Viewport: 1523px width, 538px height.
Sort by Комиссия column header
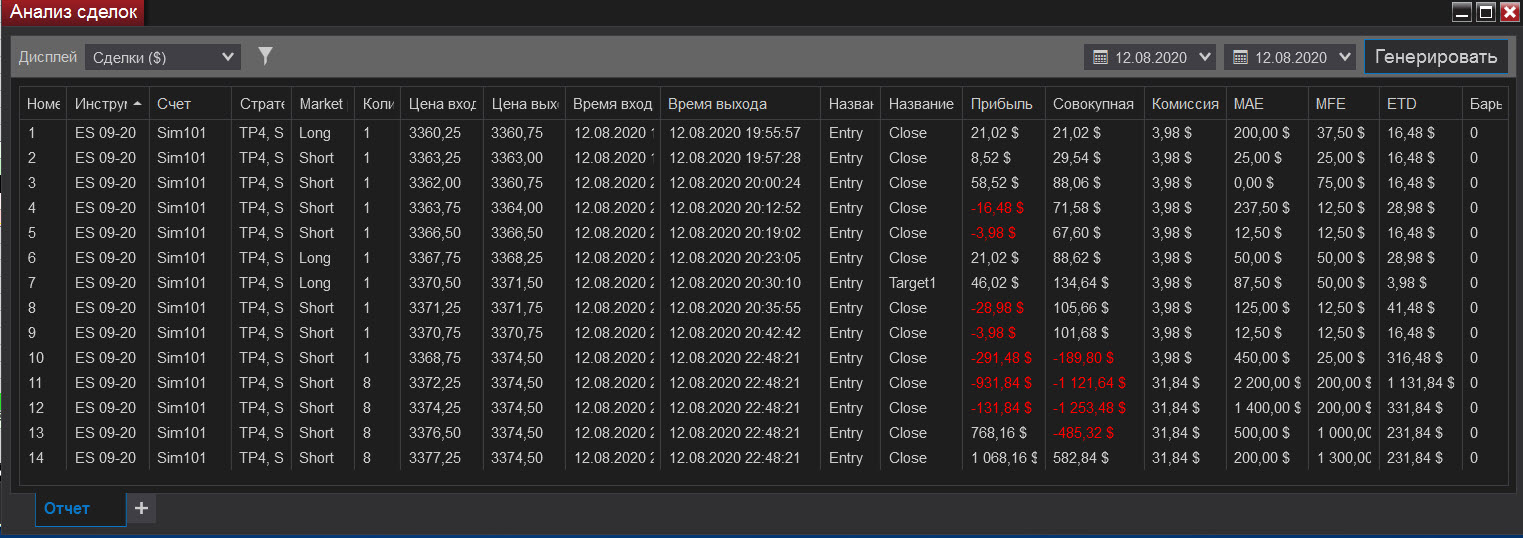[x=1185, y=104]
